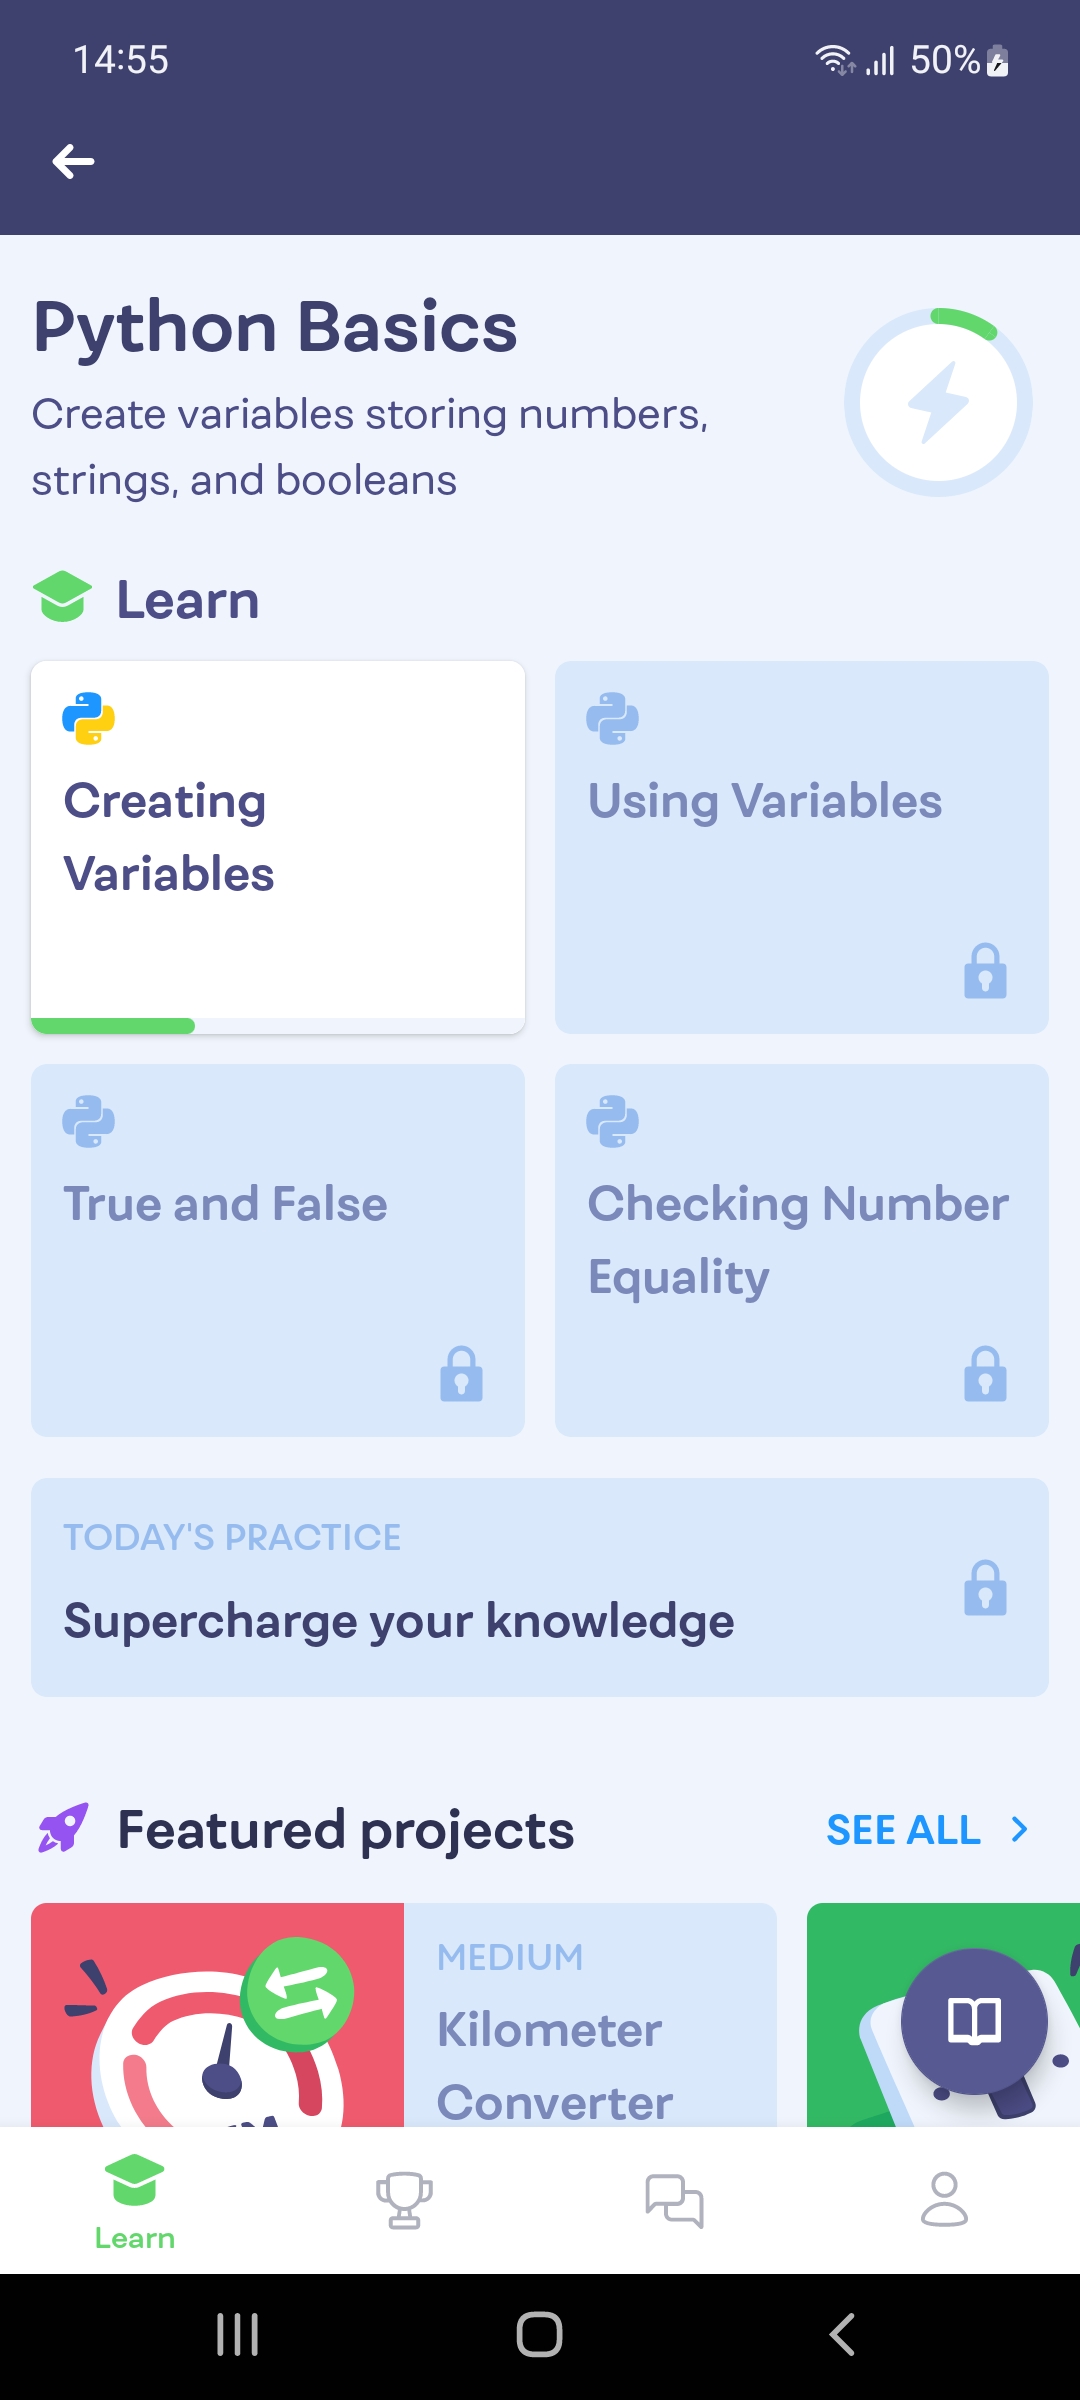Open the chat bubbles community tab
1080x2400 pixels.
pyautogui.click(x=674, y=2200)
